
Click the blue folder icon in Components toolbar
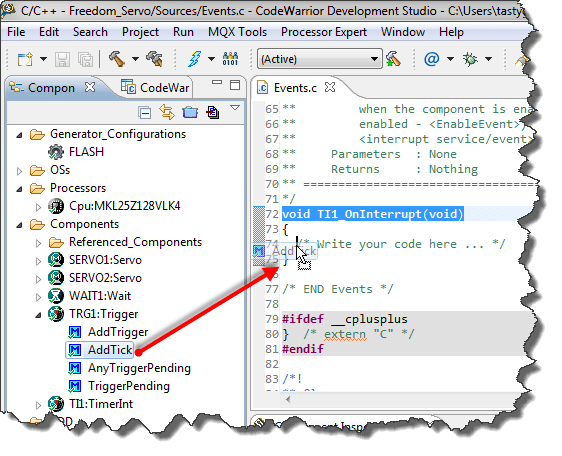point(190,113)
